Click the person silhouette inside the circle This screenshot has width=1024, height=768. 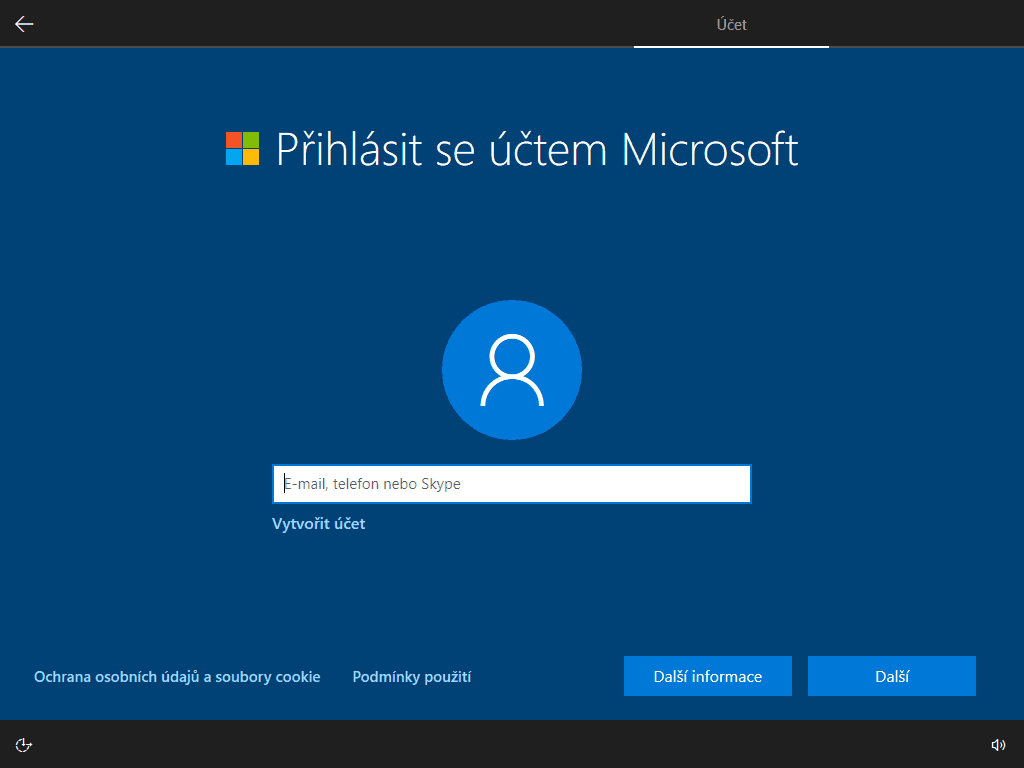pos(511,370)
